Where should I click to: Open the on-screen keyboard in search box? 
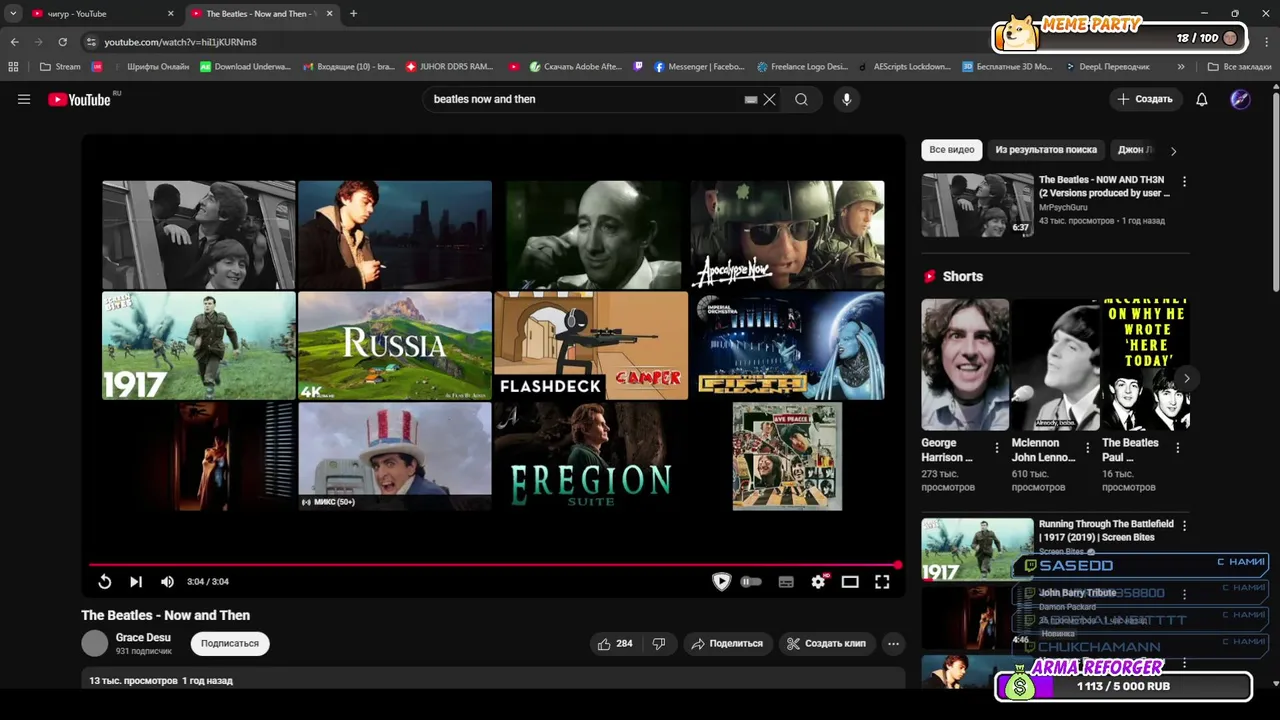point(751,99)
